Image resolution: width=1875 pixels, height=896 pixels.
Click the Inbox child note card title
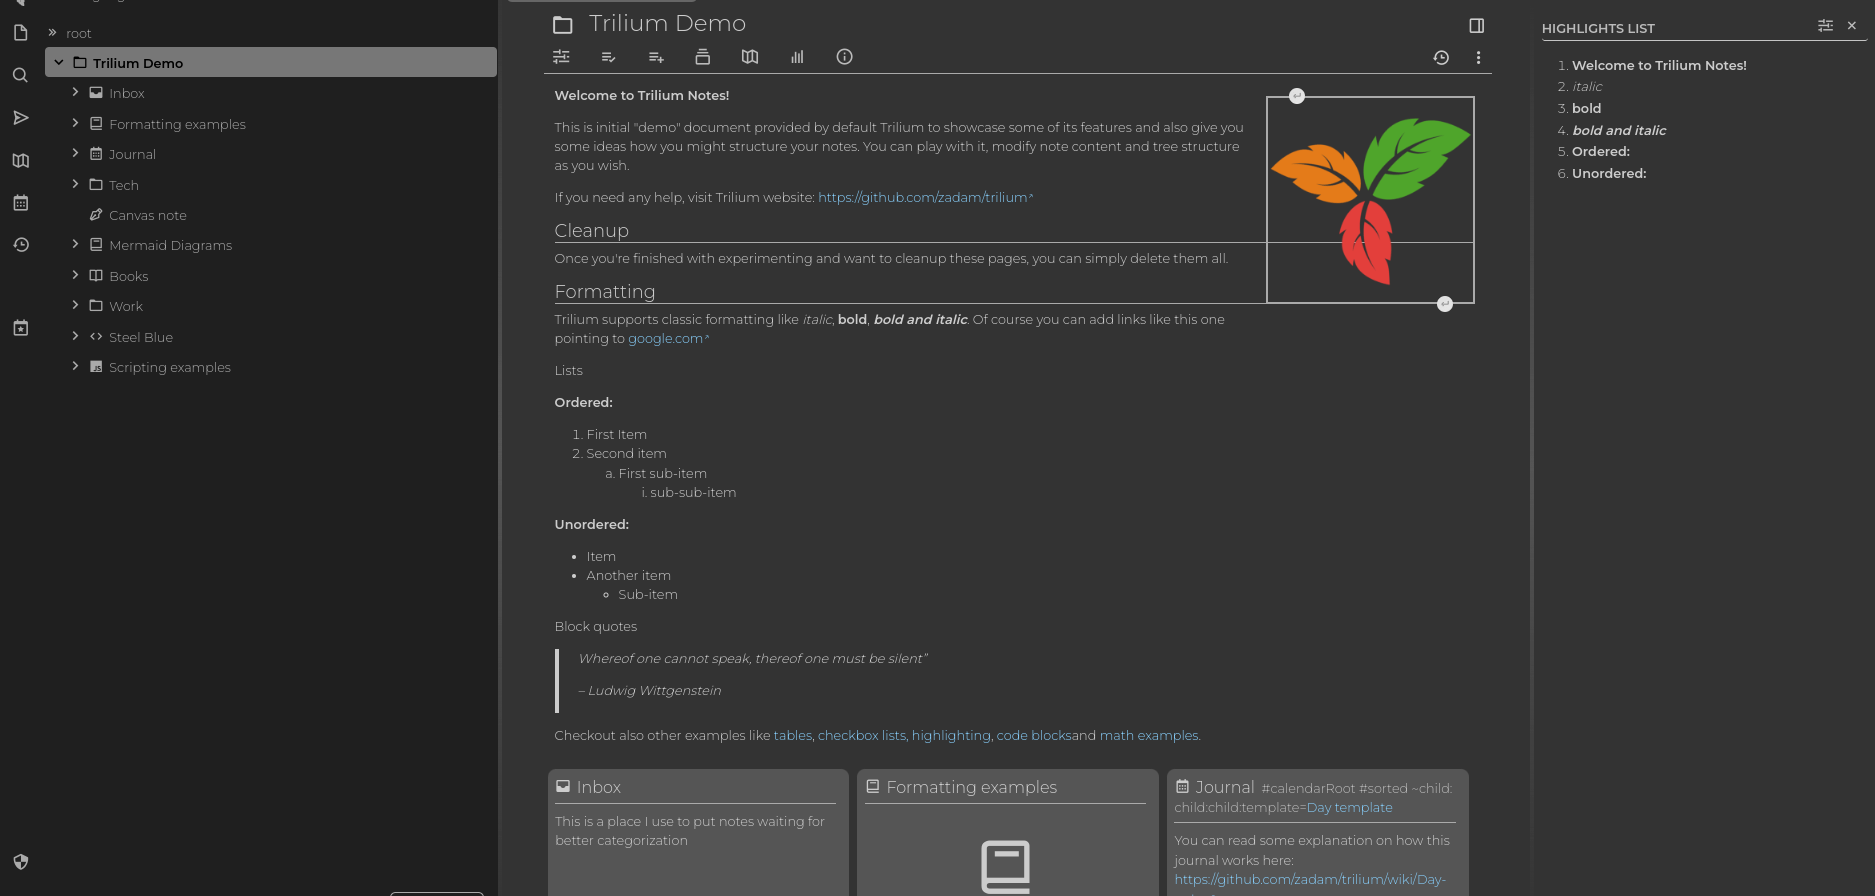(598, 787)
